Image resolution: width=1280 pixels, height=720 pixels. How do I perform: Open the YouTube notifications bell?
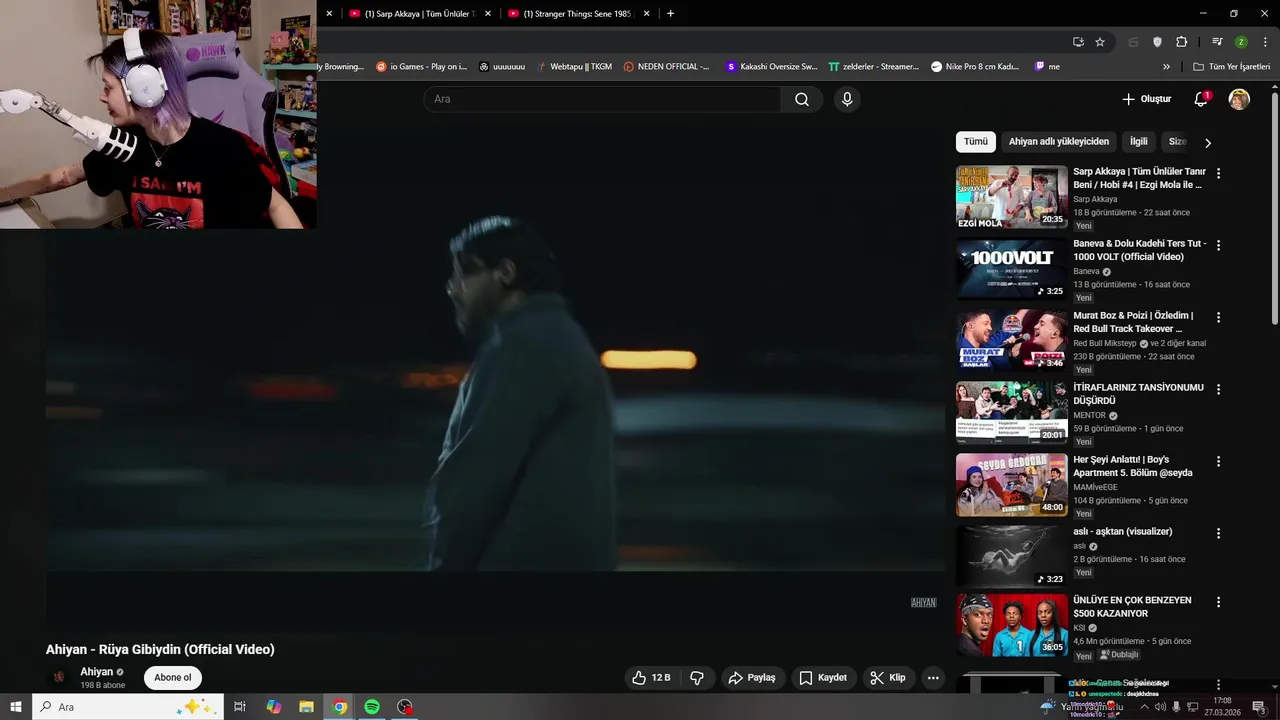click(x=1201, y=99)
